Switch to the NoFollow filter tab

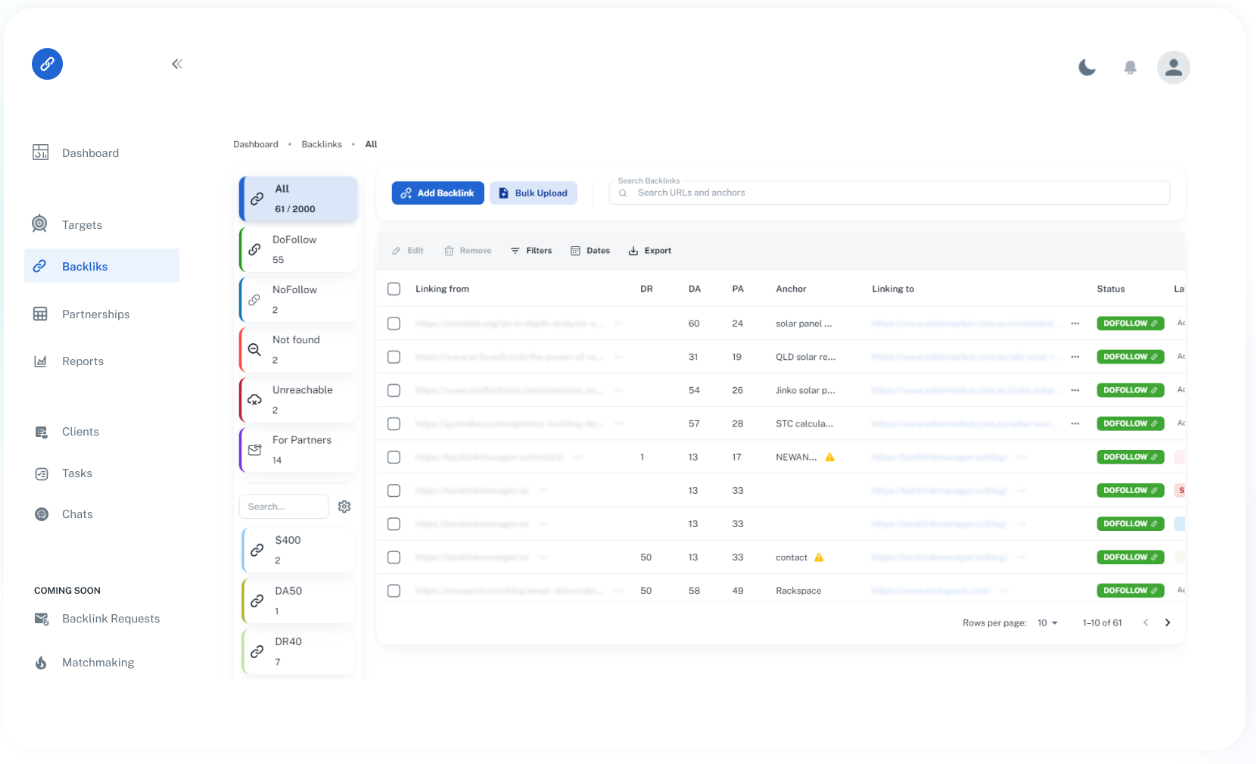(x=297, y=298)
